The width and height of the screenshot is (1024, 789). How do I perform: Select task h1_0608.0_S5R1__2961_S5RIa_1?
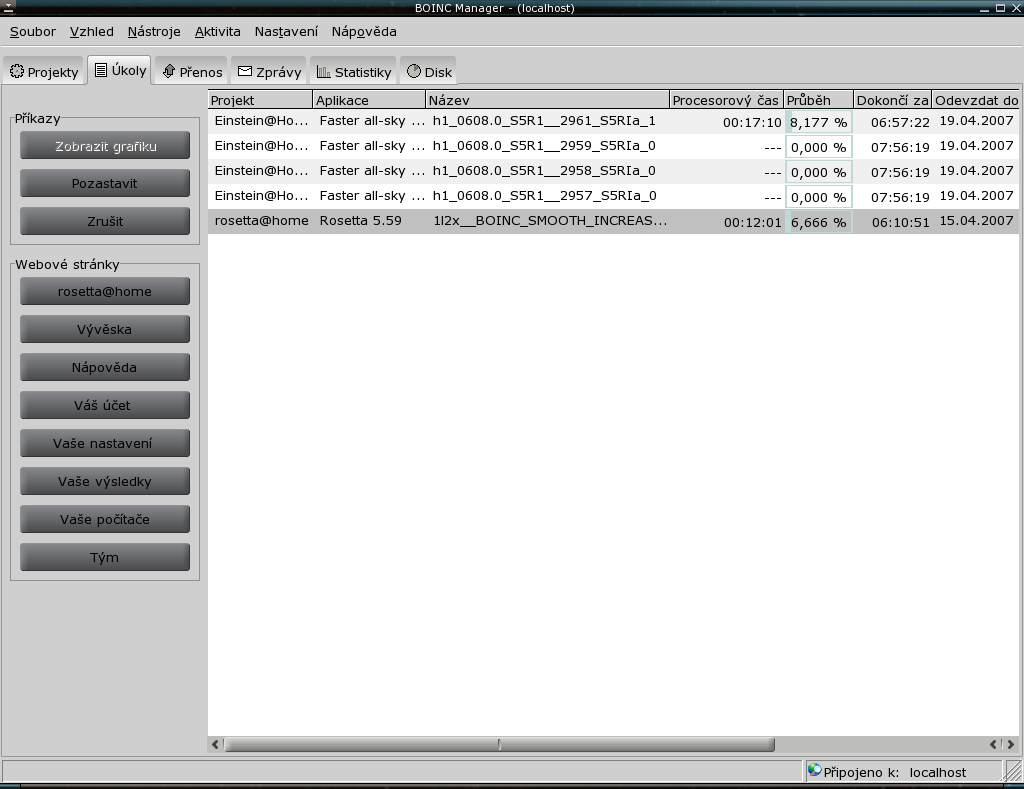point(544,121)
